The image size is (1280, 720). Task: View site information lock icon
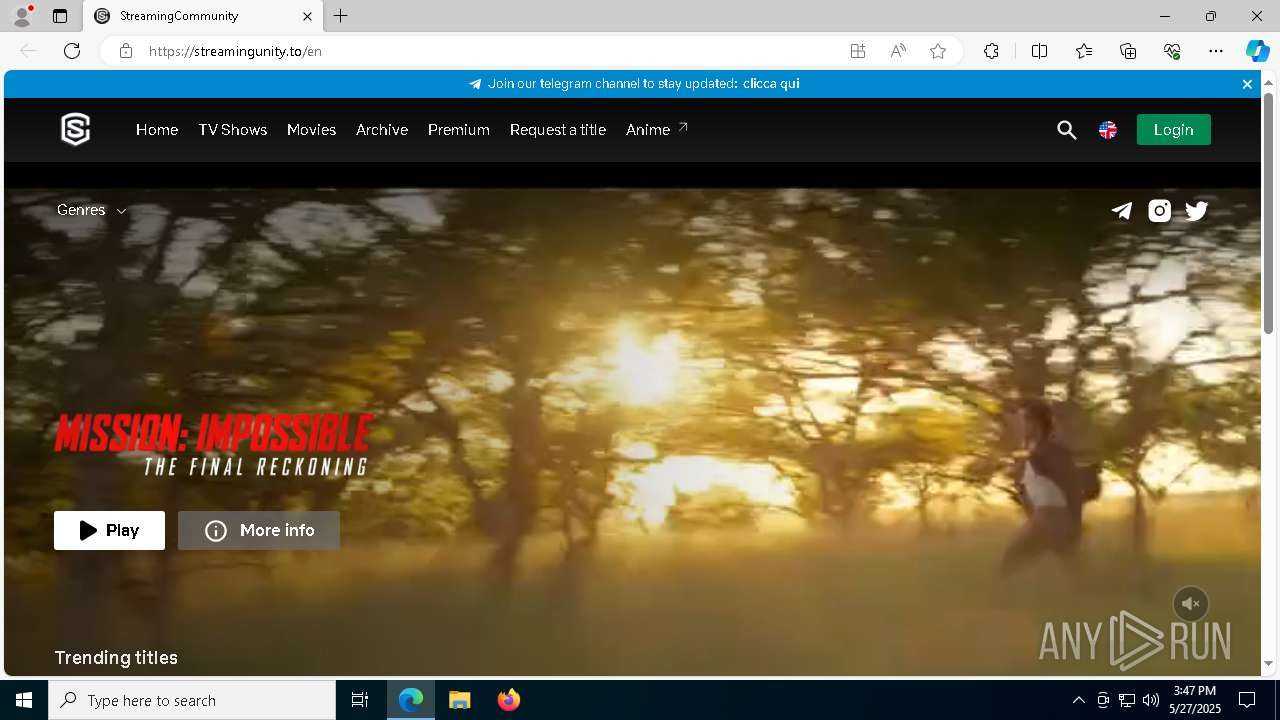[x=126, y=51]
